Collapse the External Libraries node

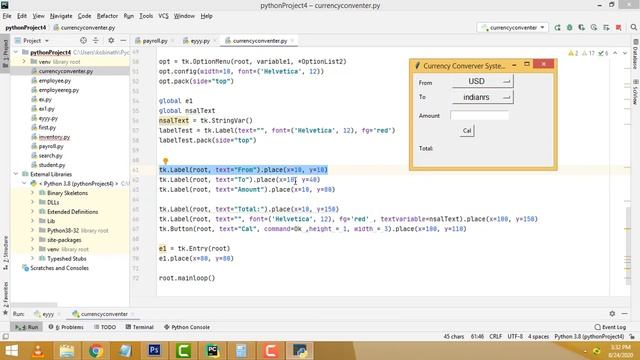(x=16, y=174)
